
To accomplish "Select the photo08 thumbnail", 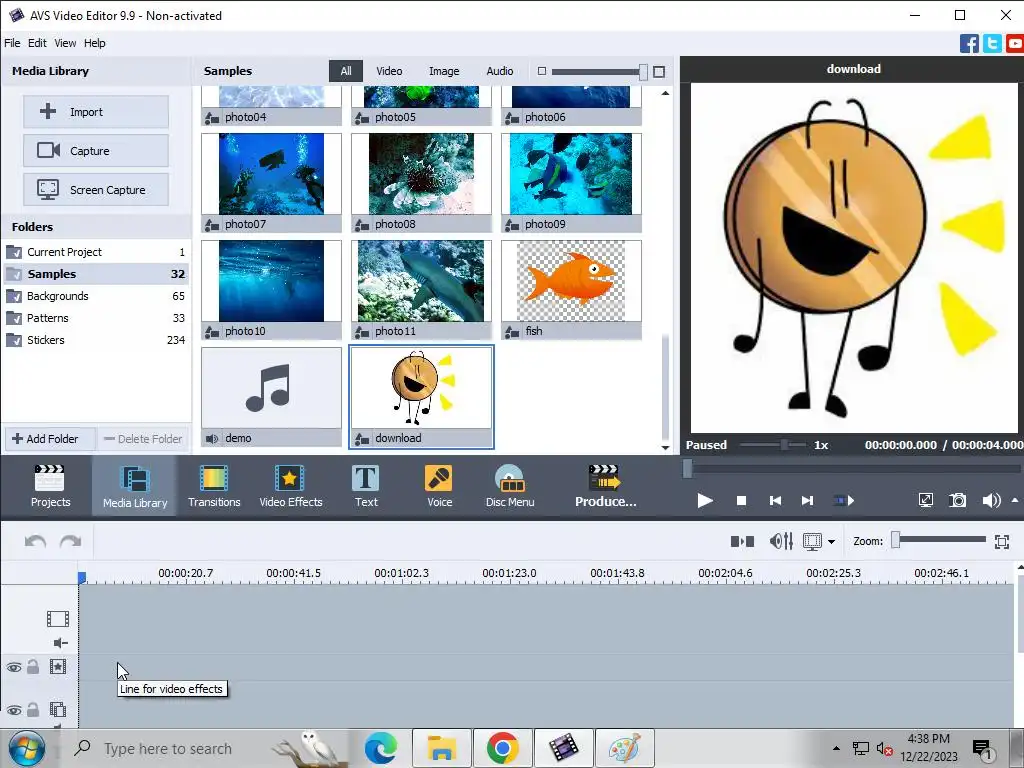I will [421, 182].
